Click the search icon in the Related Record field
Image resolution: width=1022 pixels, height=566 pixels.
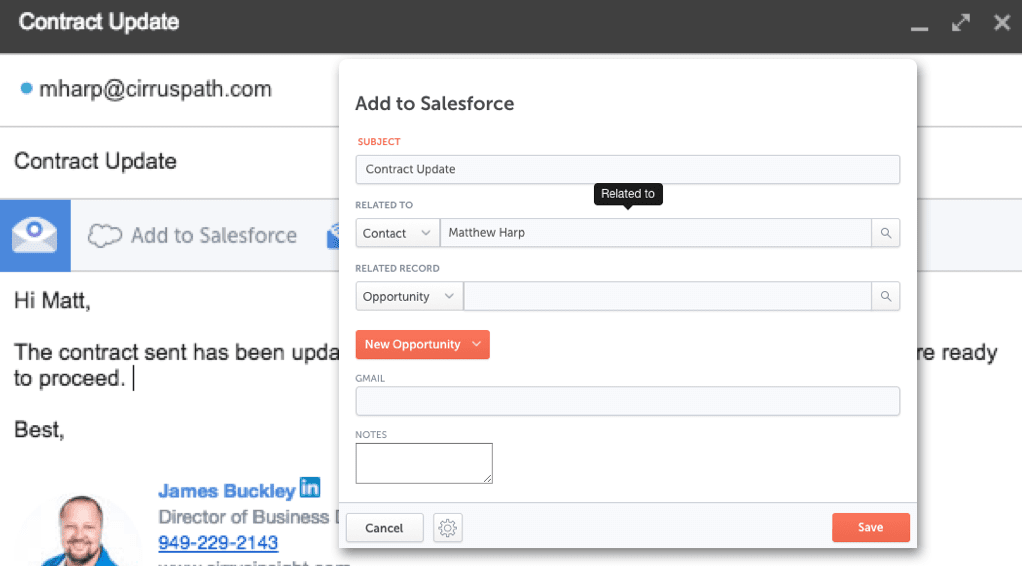[x=886, y=296]
